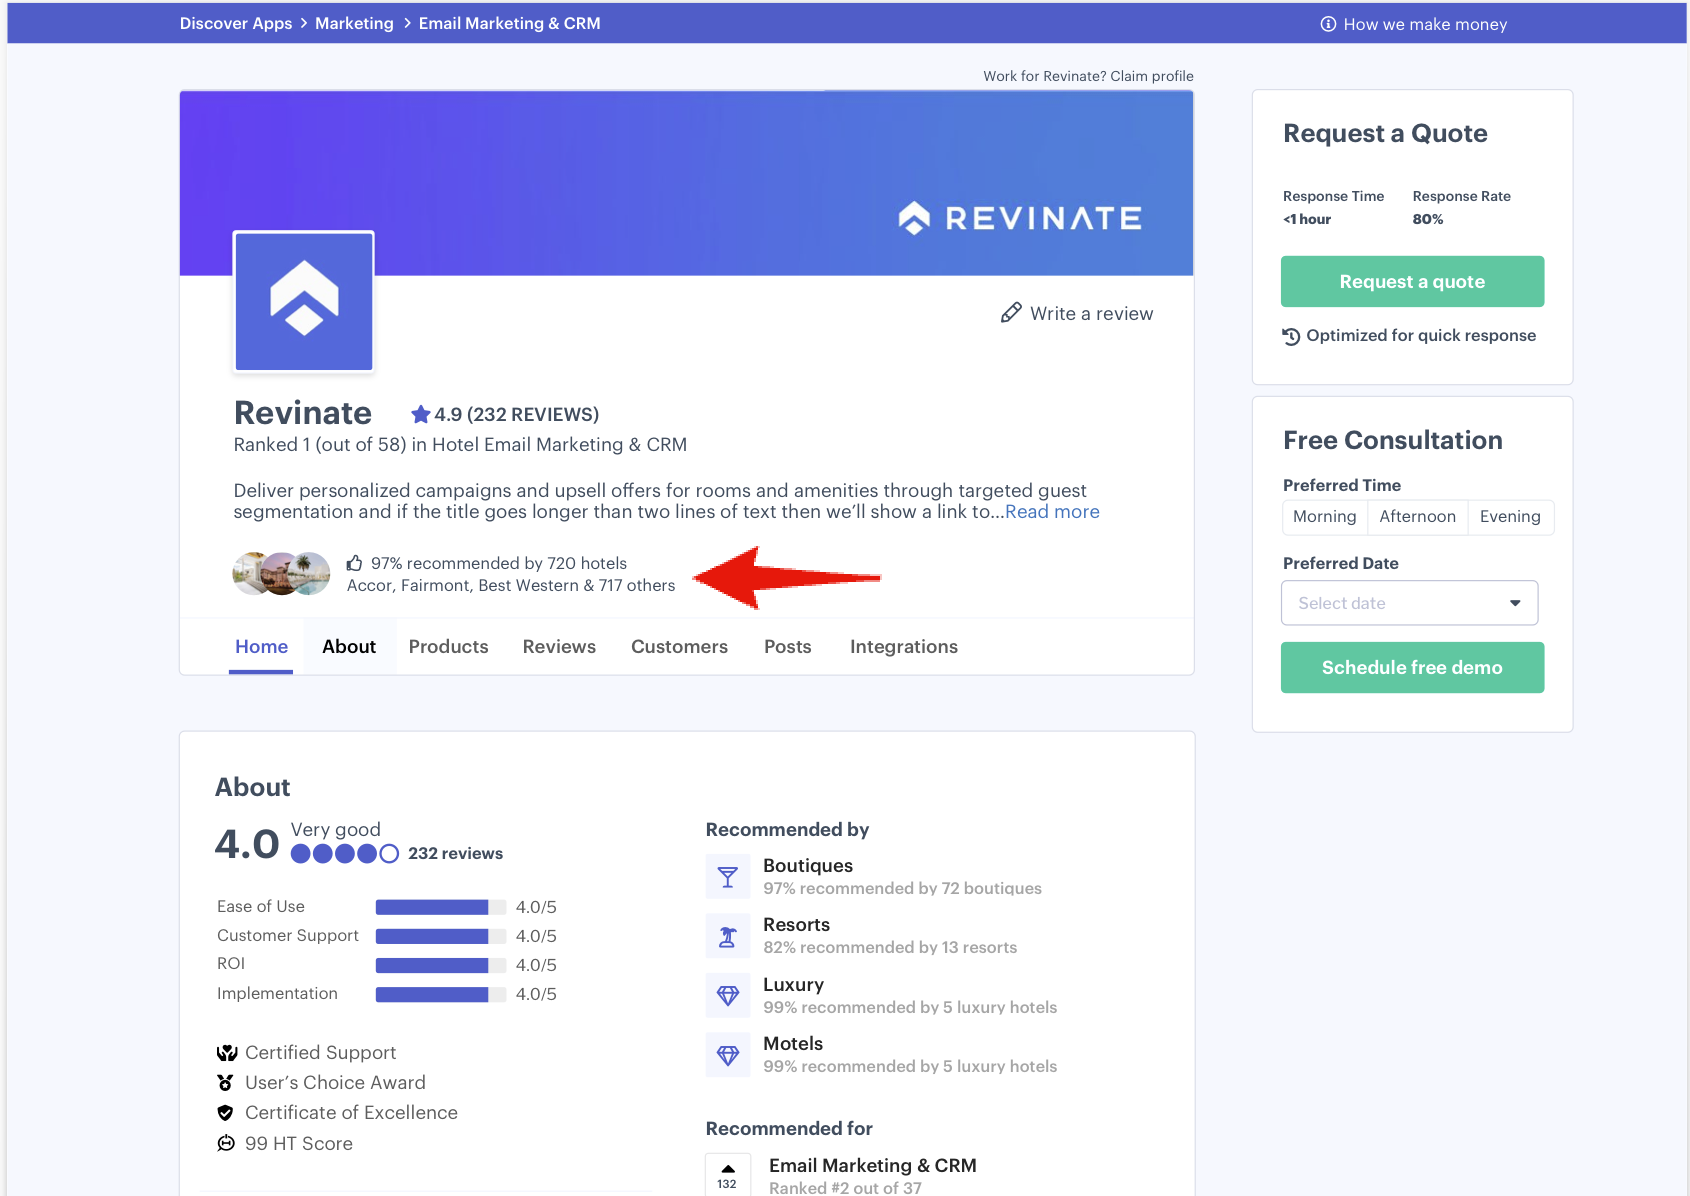This screenshot has height=1196, width=1690.
Task: Click Work for Revinate? Claim profile
Action: tap(1088, 76)
